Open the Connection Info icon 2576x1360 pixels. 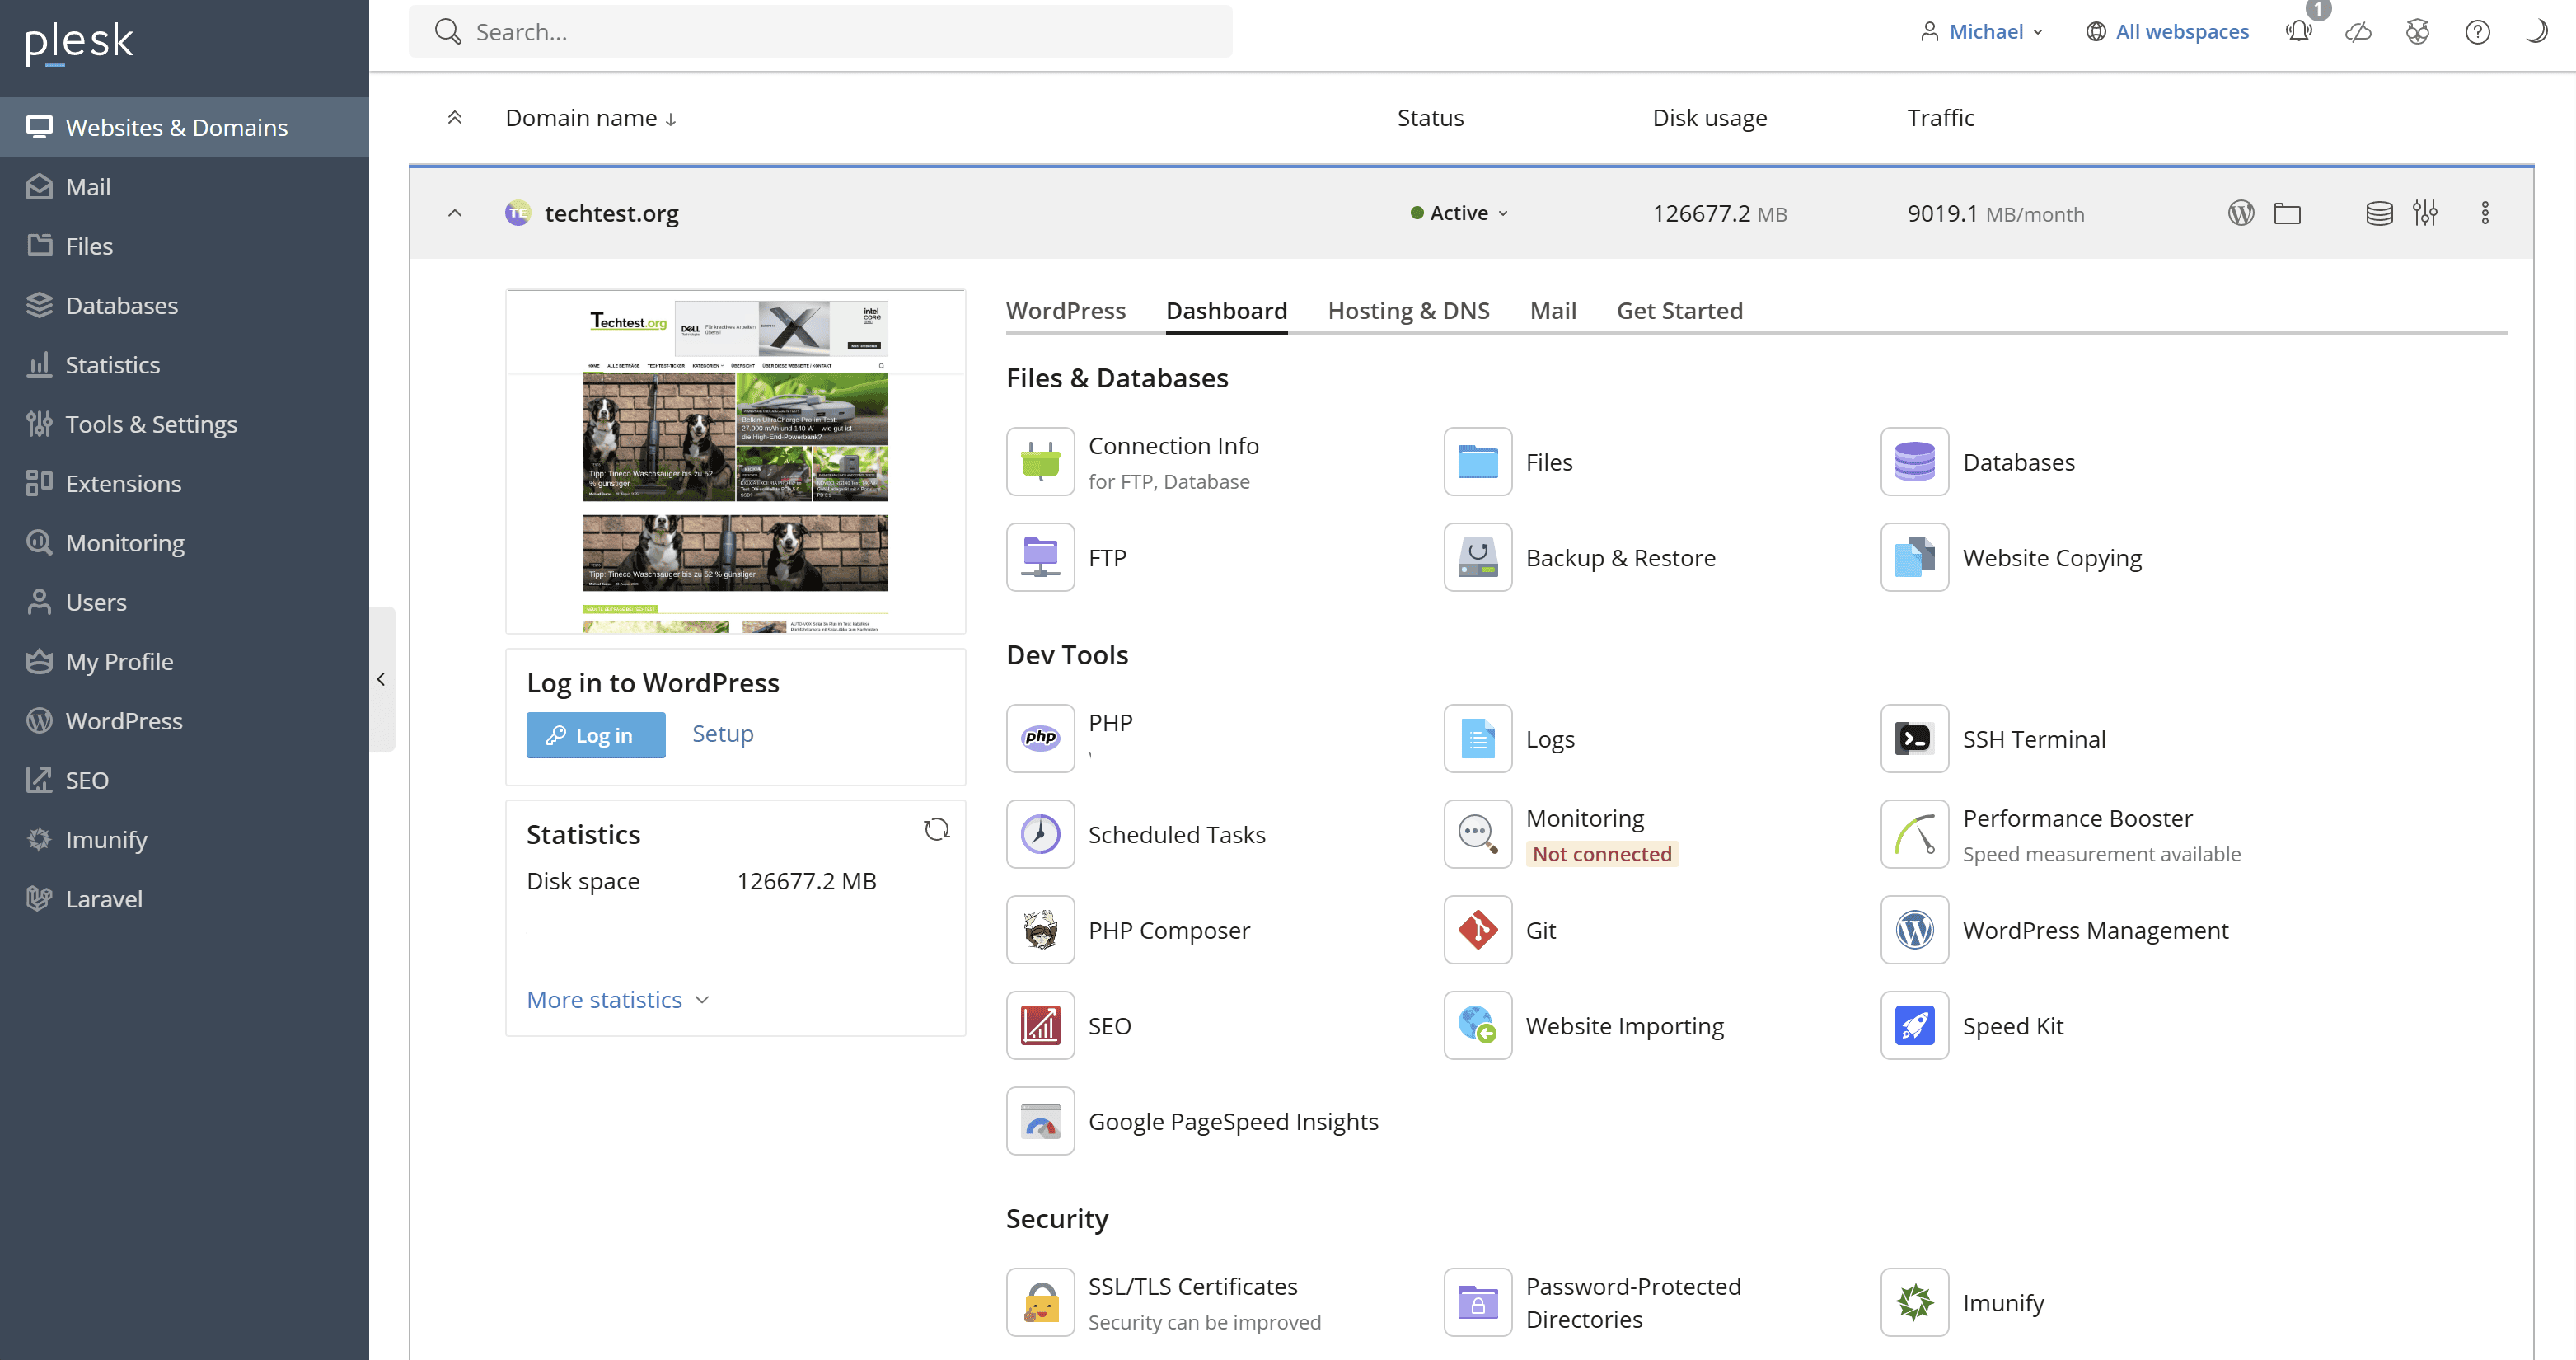click(1040, 462)
